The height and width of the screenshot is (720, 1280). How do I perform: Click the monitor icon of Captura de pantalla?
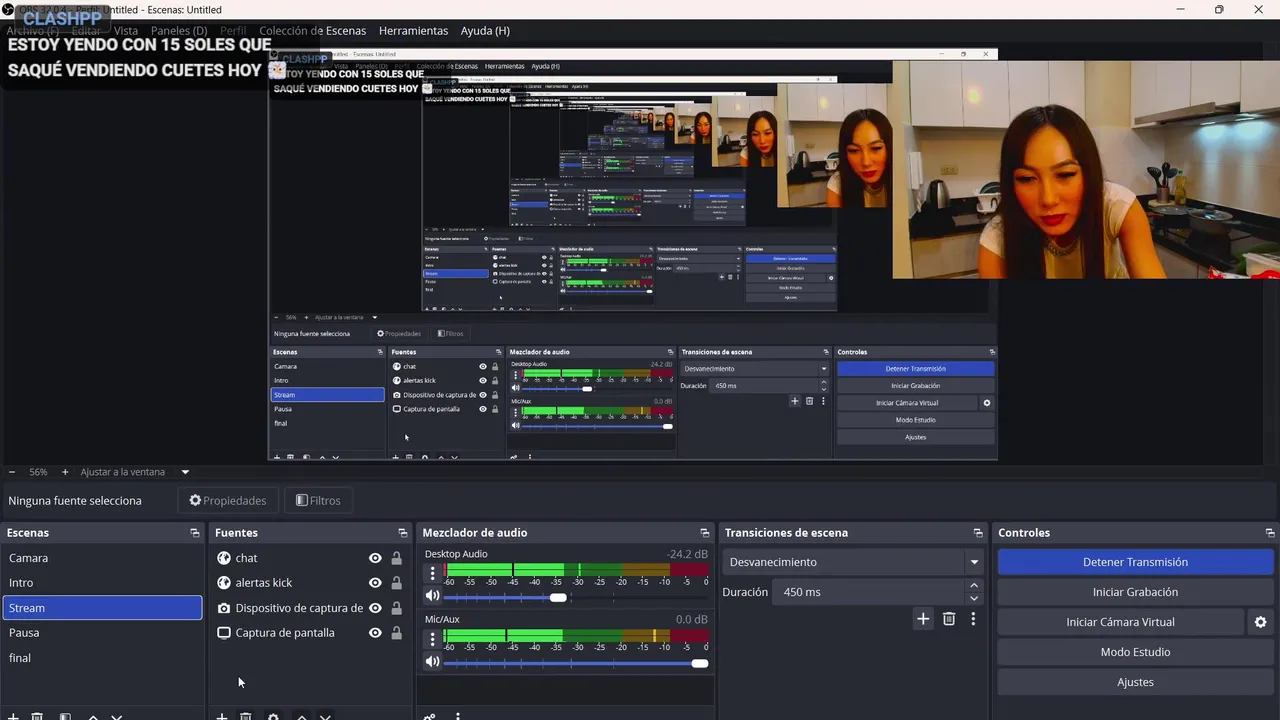click(x=224, y=633)
